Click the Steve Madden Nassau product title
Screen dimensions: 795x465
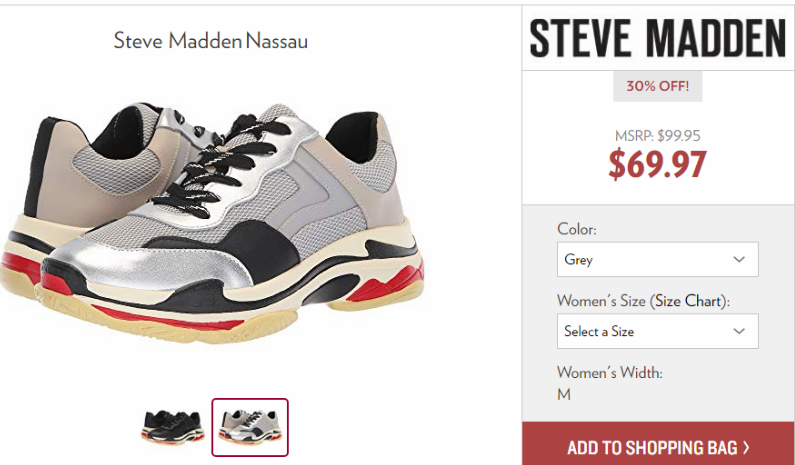coord(211,41)
